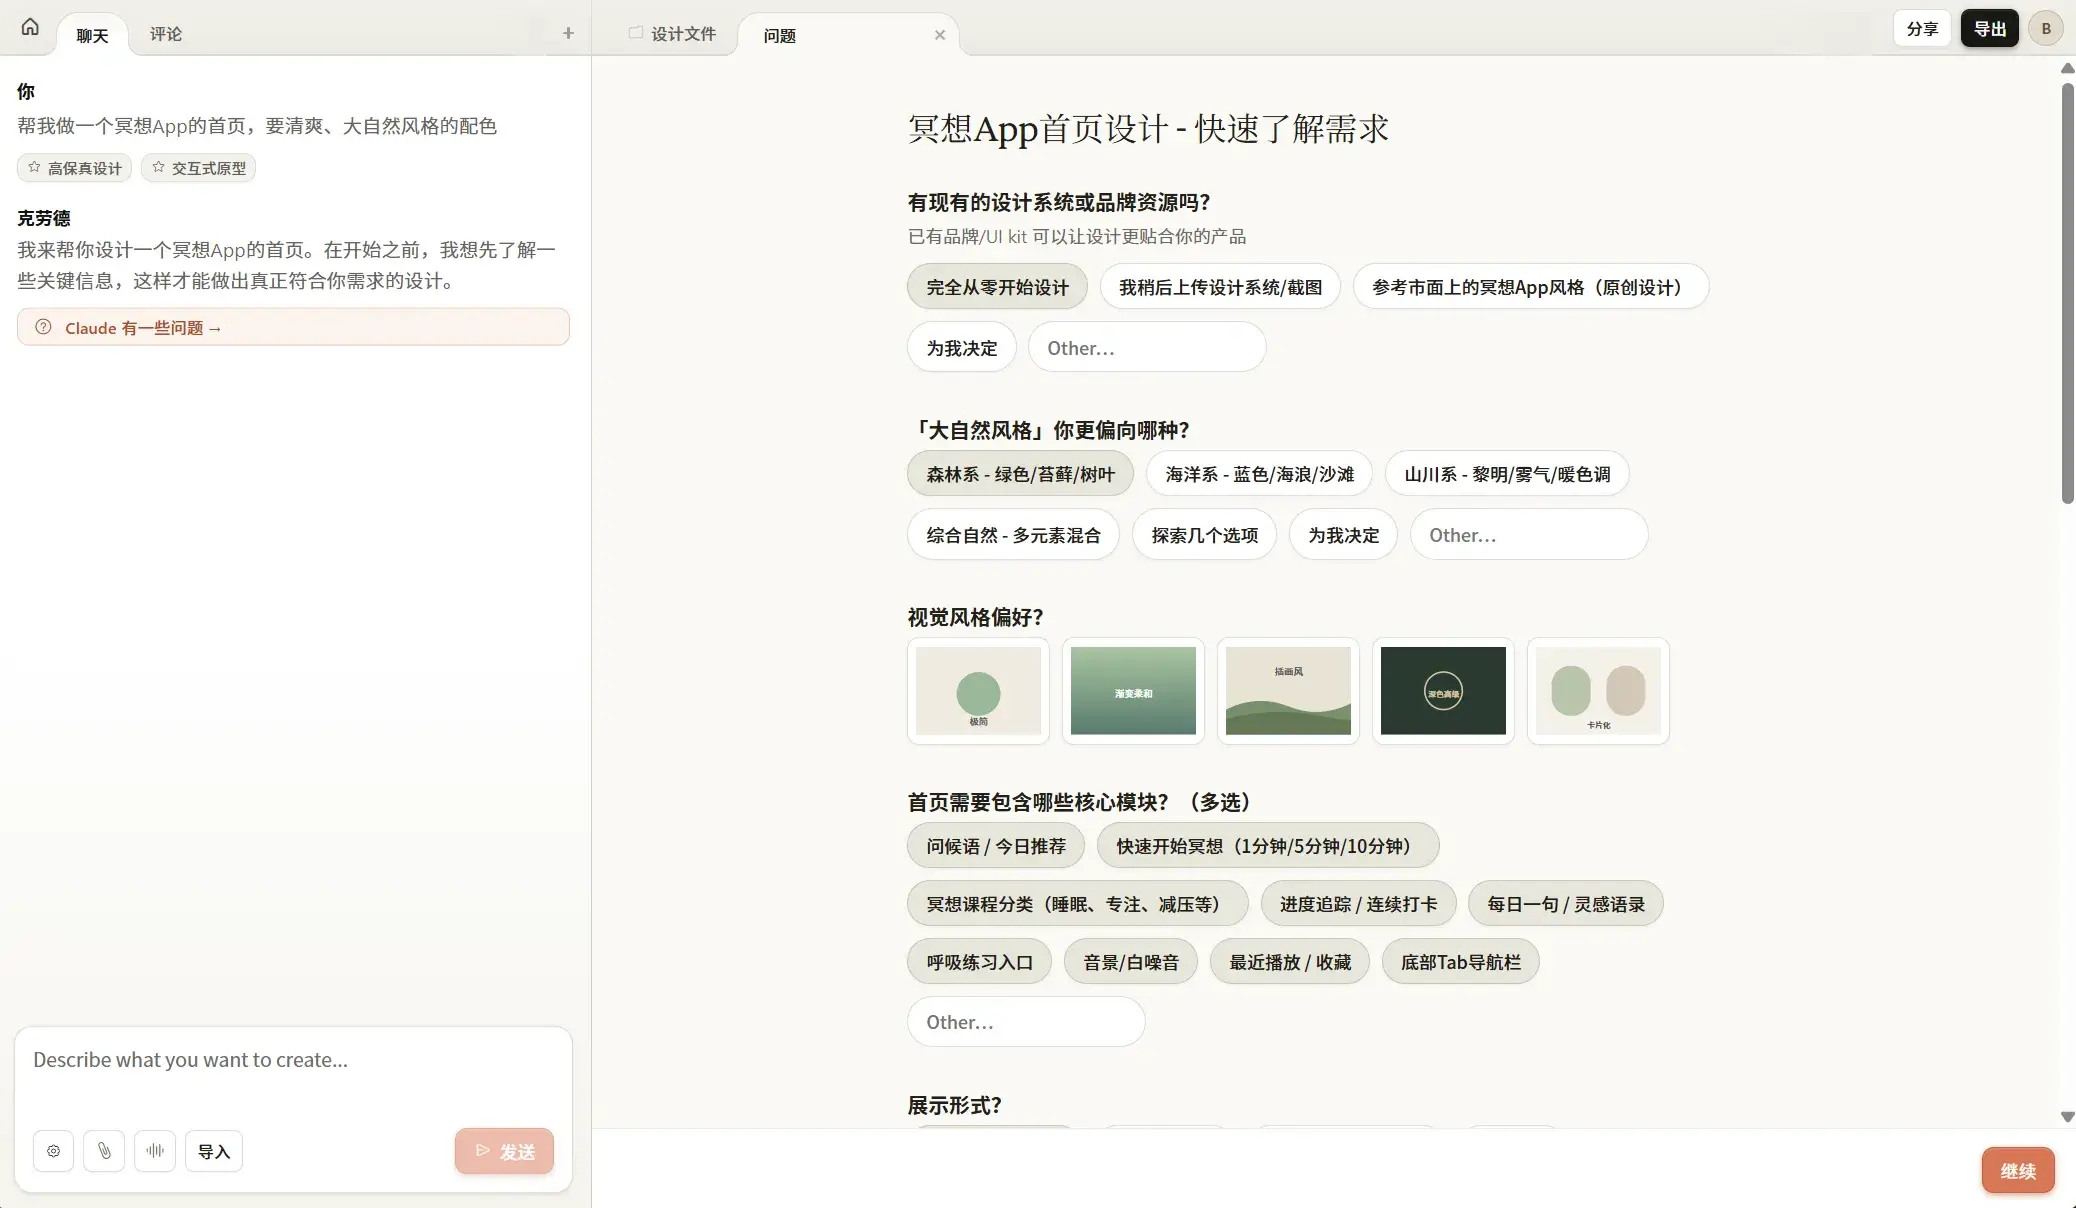The image size is (2076, 1208).
Task: Choose the dark green 深色 style swatch
Action: pyautogui.click(x=1443, y=691)
